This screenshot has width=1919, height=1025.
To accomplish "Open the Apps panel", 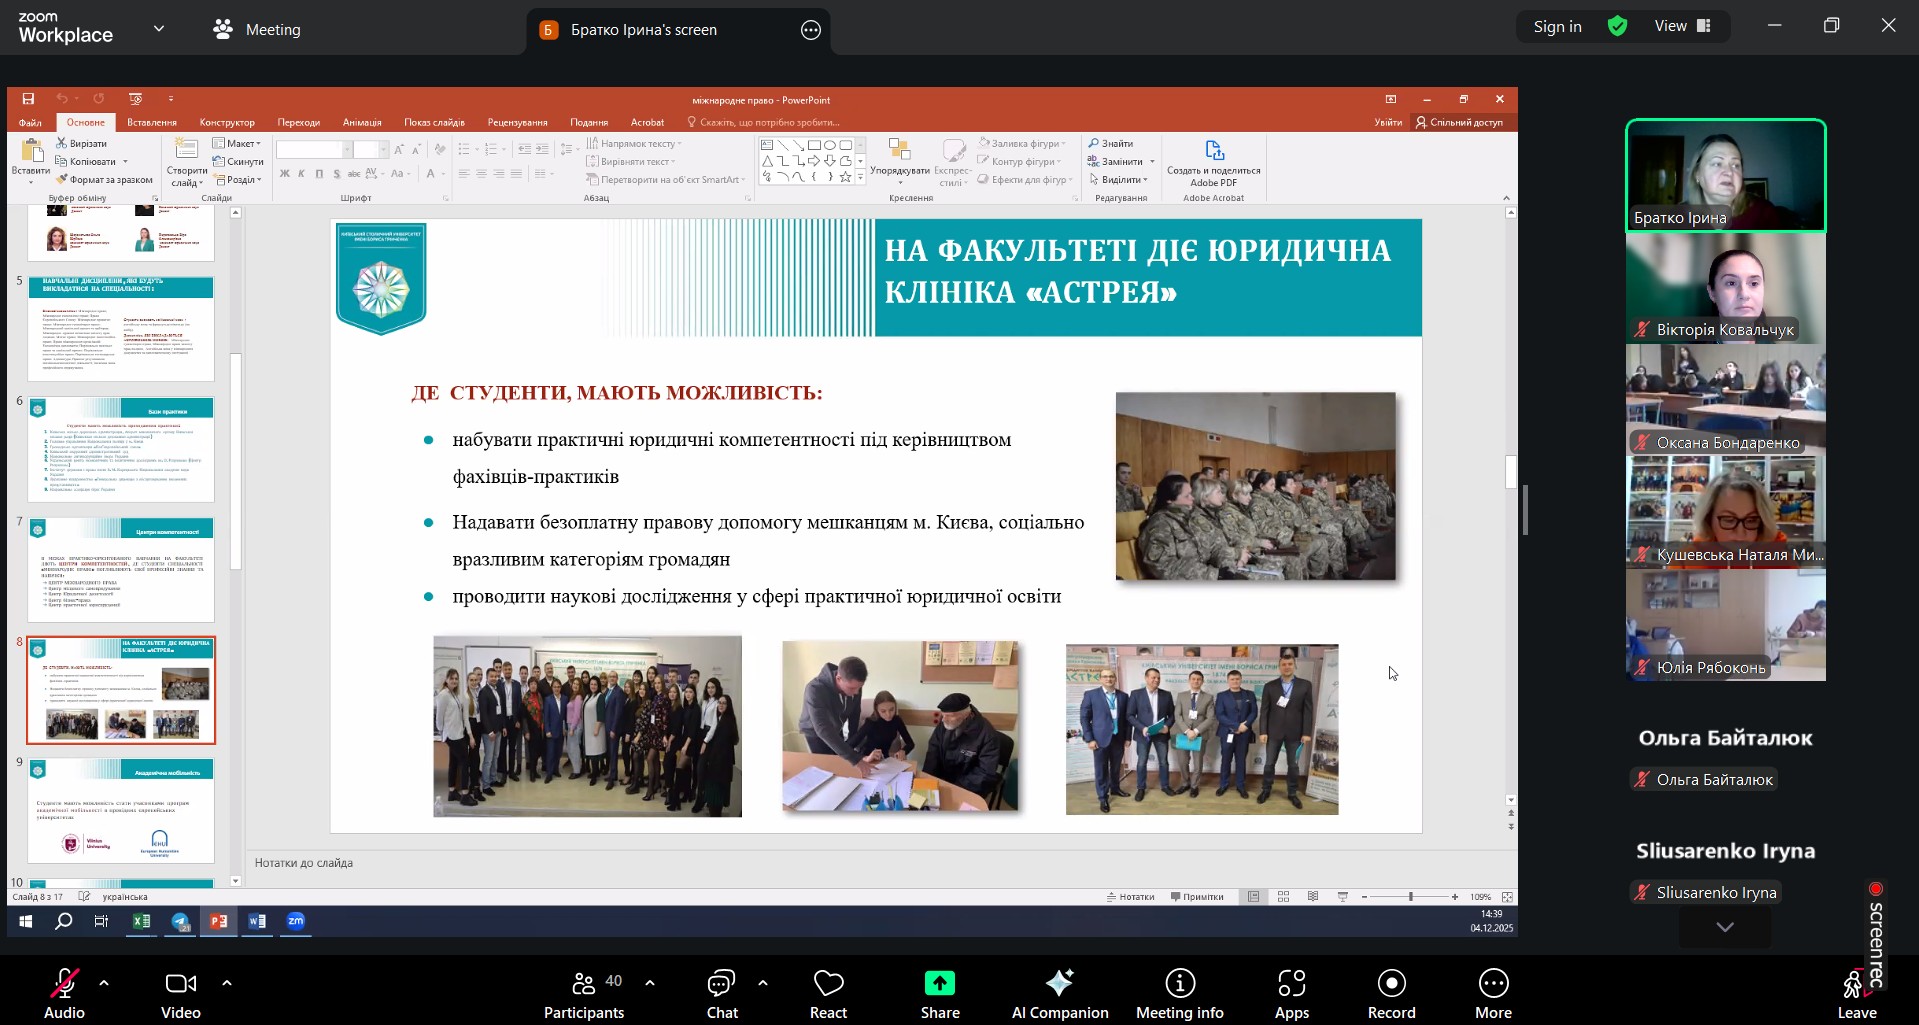I will tap(1291, 994).
